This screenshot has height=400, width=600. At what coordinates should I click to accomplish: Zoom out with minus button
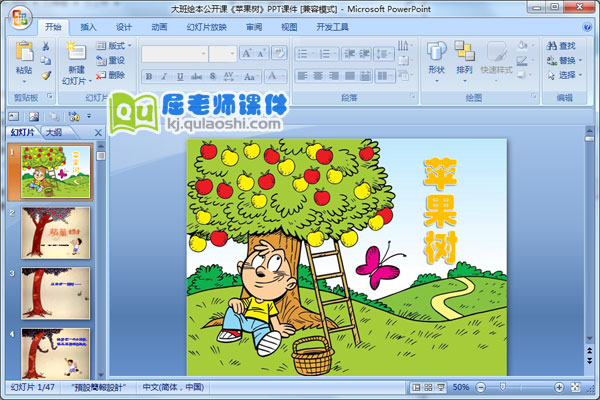coord(481,387)
